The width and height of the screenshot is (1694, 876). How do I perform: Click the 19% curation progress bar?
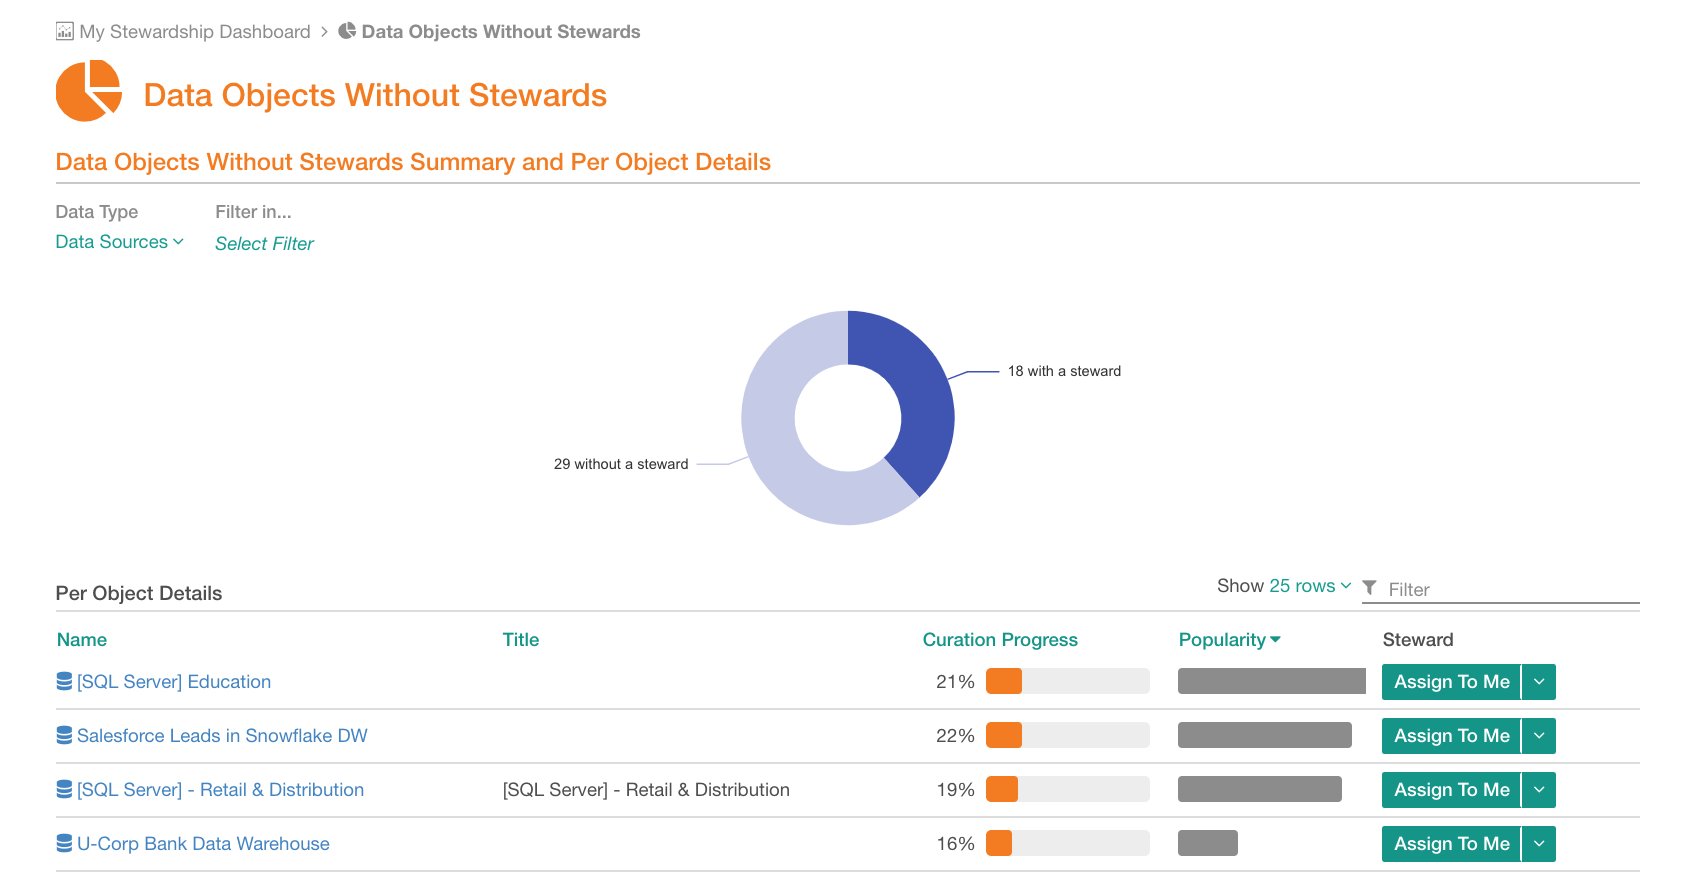coord(1068,790)
